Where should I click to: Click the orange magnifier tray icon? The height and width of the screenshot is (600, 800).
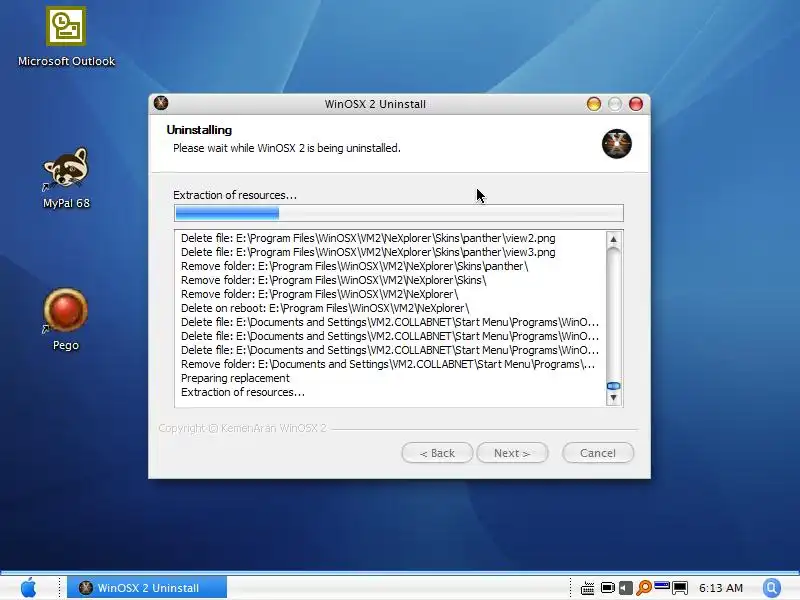tap(644, 588)
